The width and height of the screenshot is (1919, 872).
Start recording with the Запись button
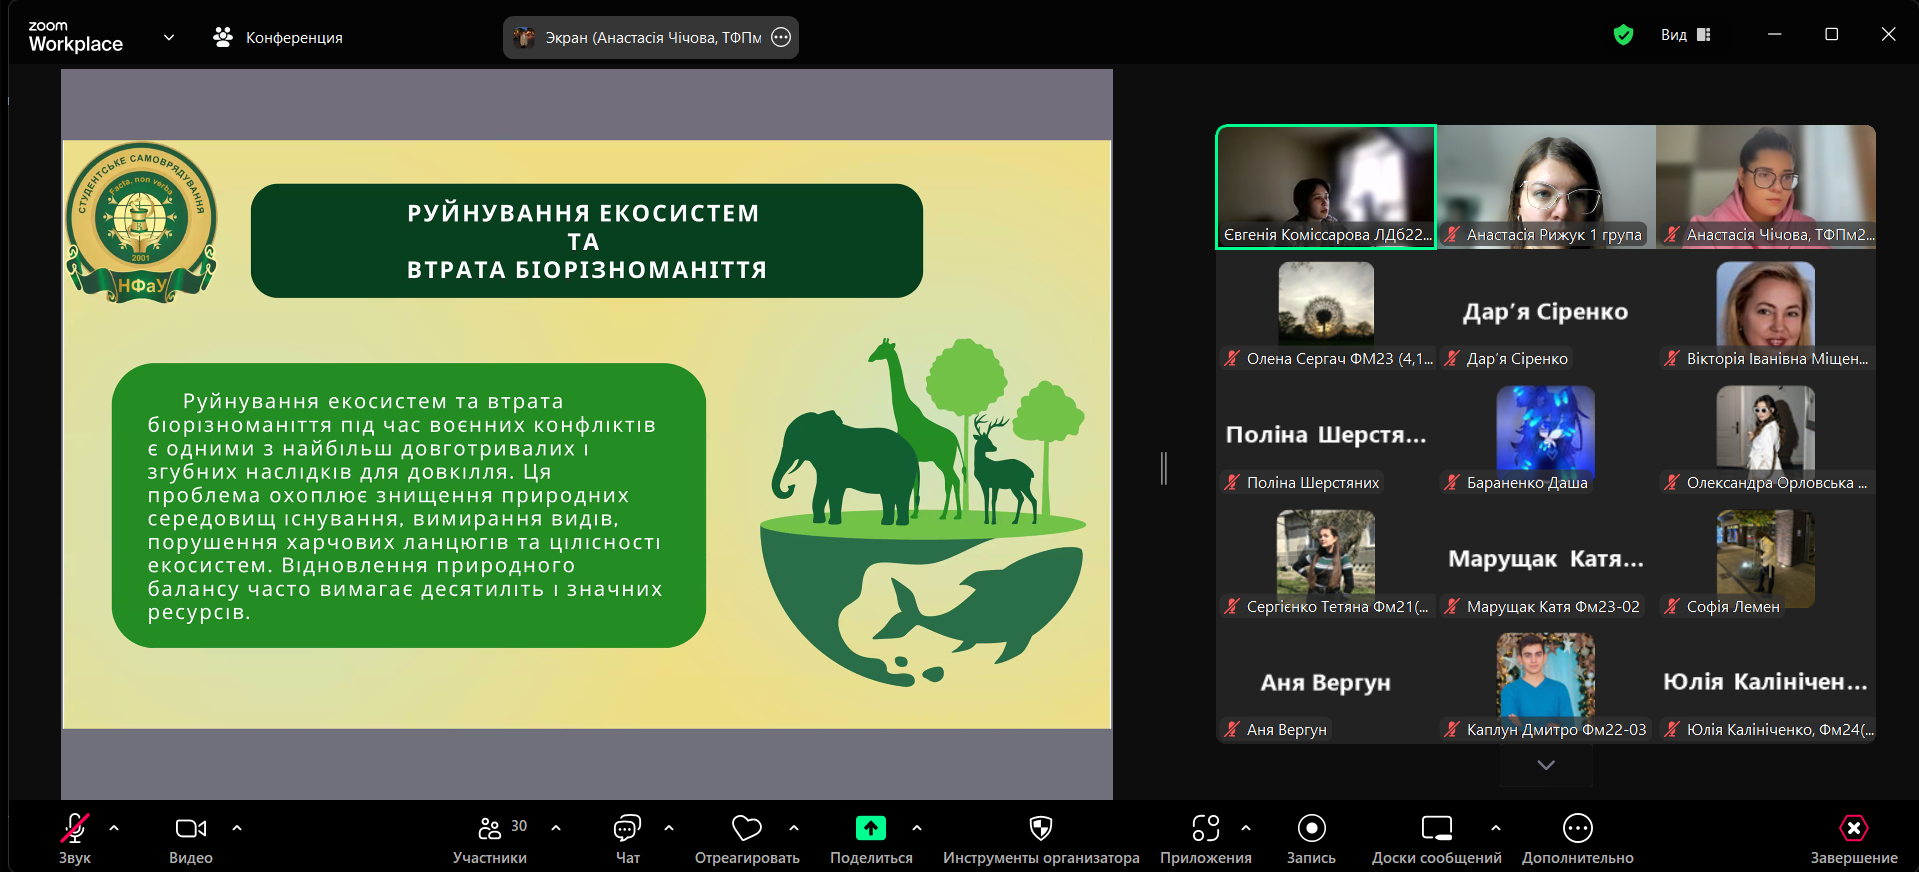(1311, 838)
